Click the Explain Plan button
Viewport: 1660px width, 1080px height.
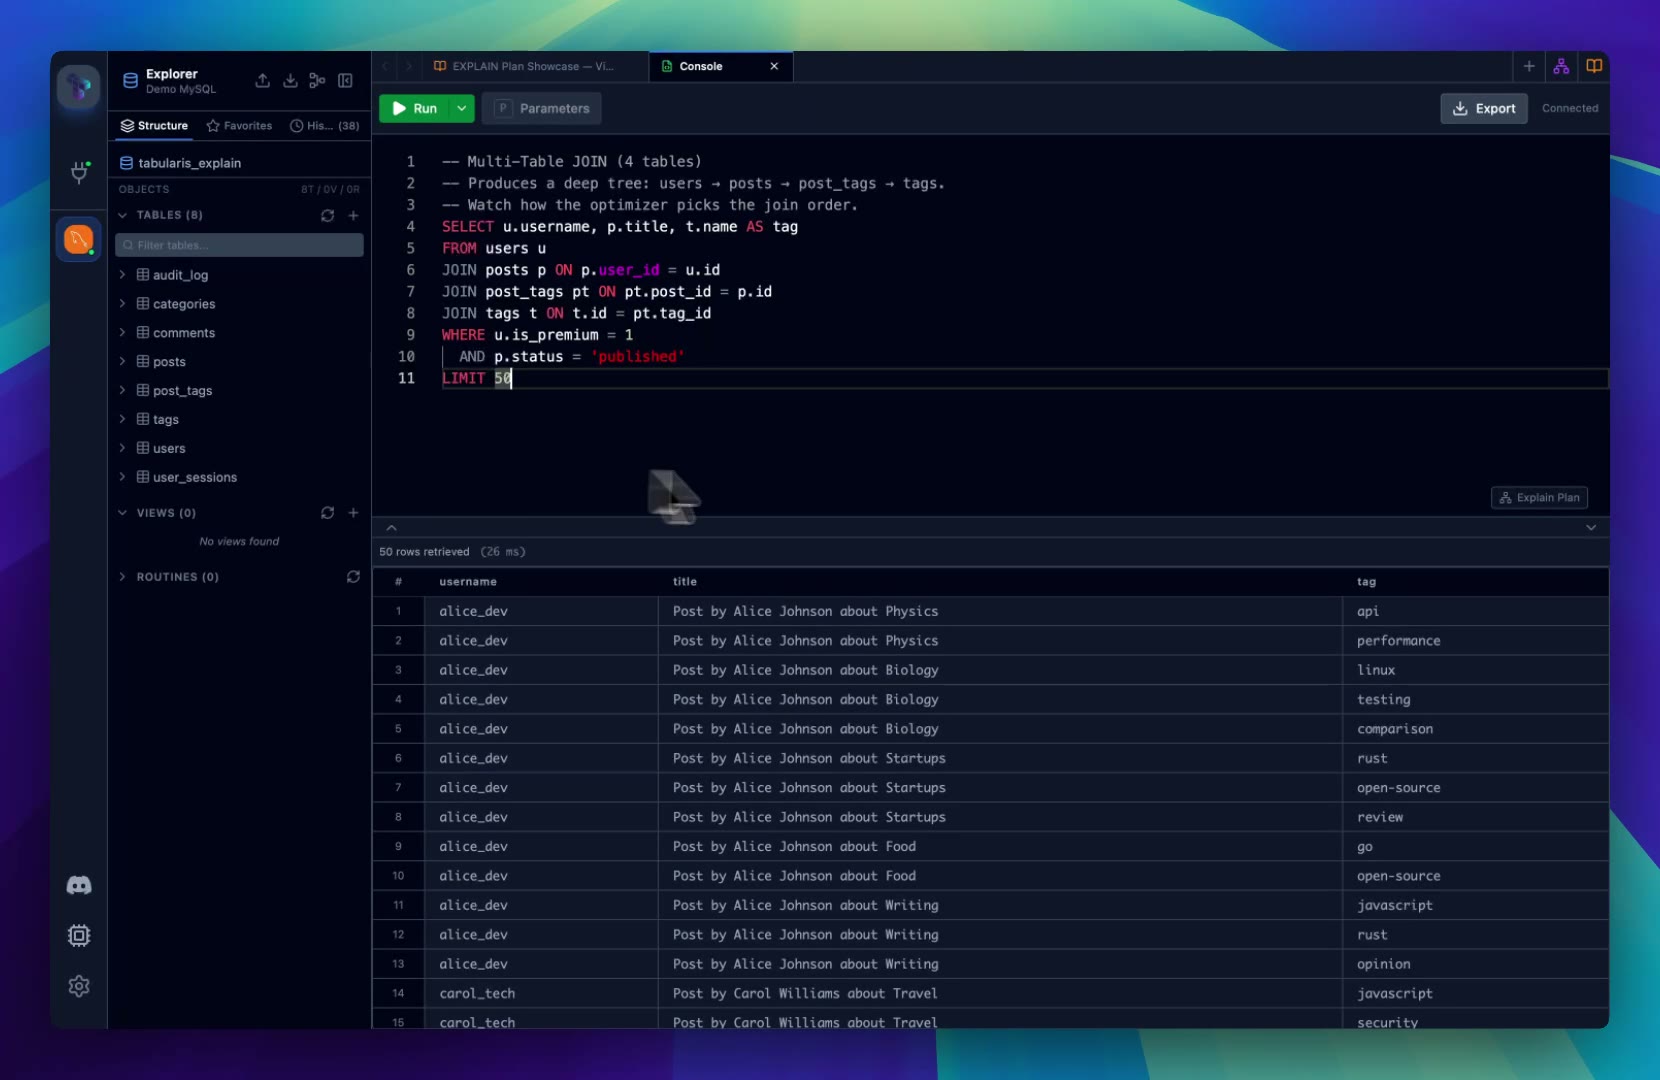click(x=1539, y=498)
